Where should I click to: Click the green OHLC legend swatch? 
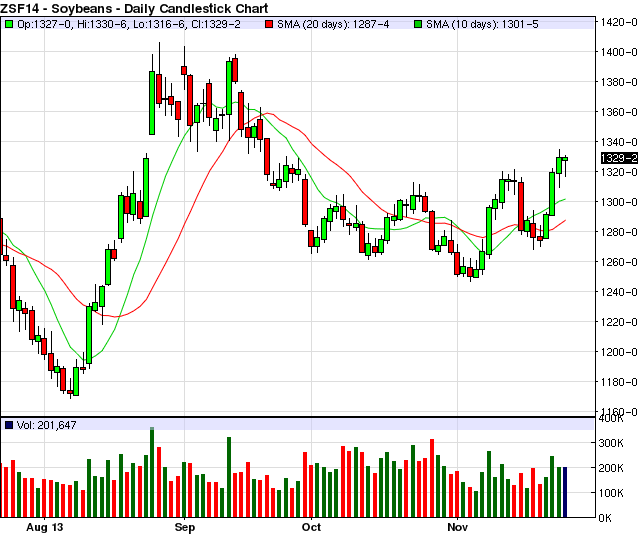(9, 24)
